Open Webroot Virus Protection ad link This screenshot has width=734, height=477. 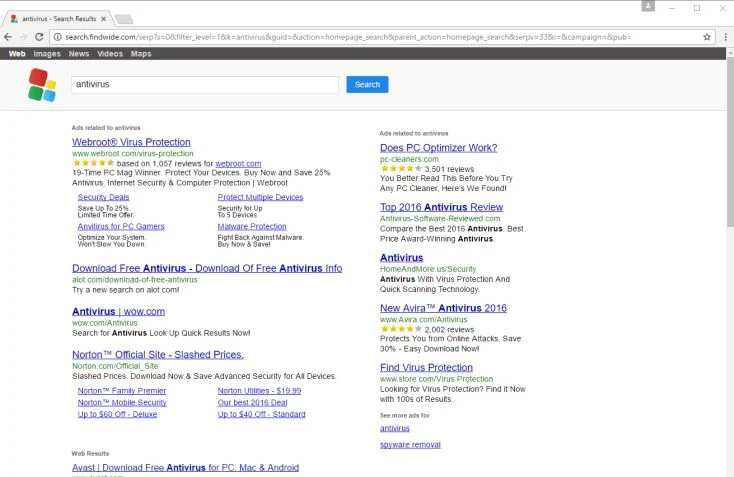pyautogui.click(x=131, y=142)
